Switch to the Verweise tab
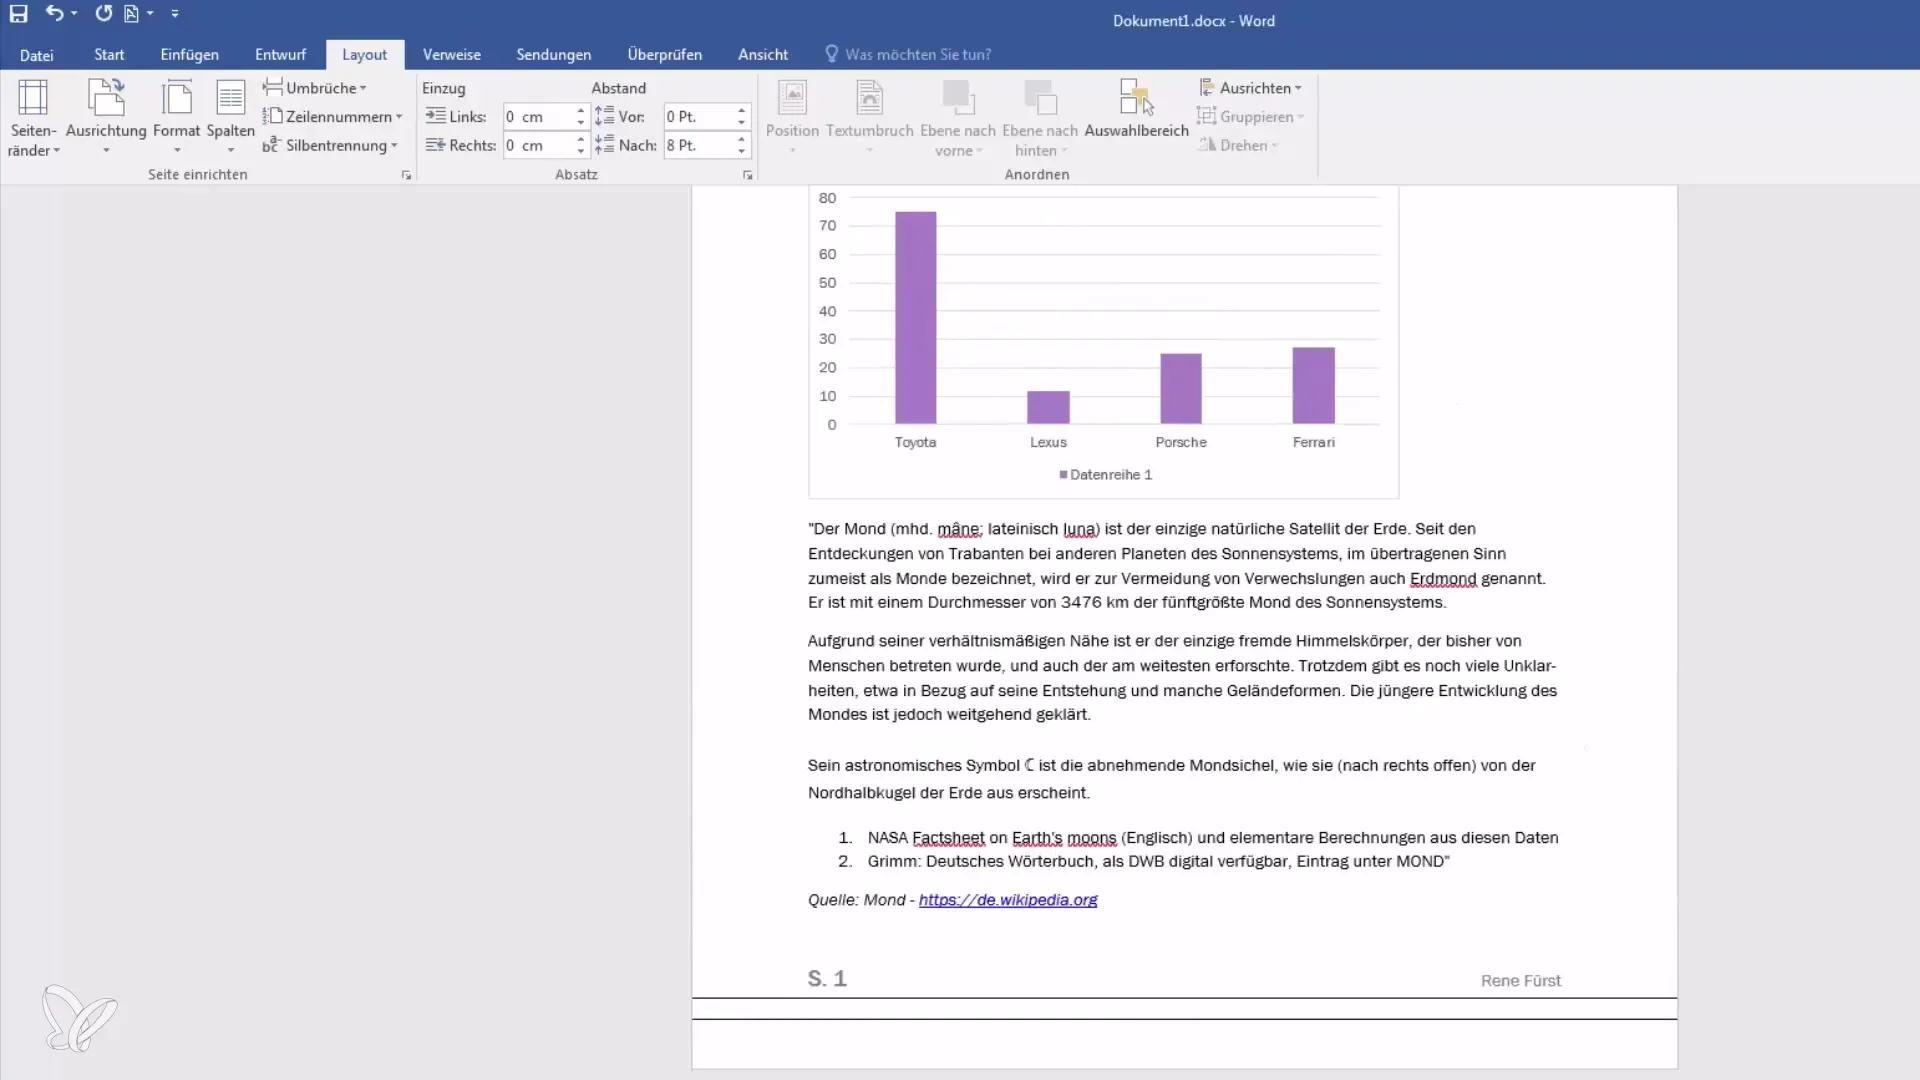 [451, 55]
